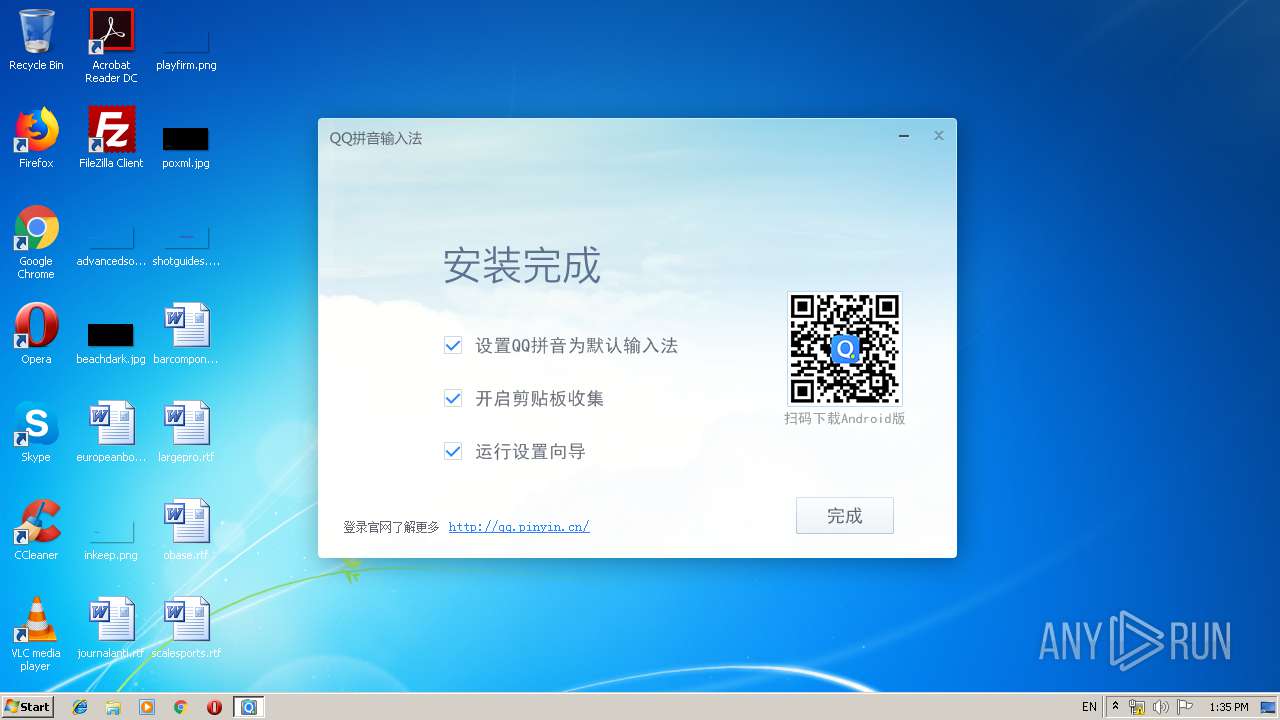This screenshot has width=1280, height=720.
Task: Select the largepro.rtf document icon
Action: [x=186, y=433]
